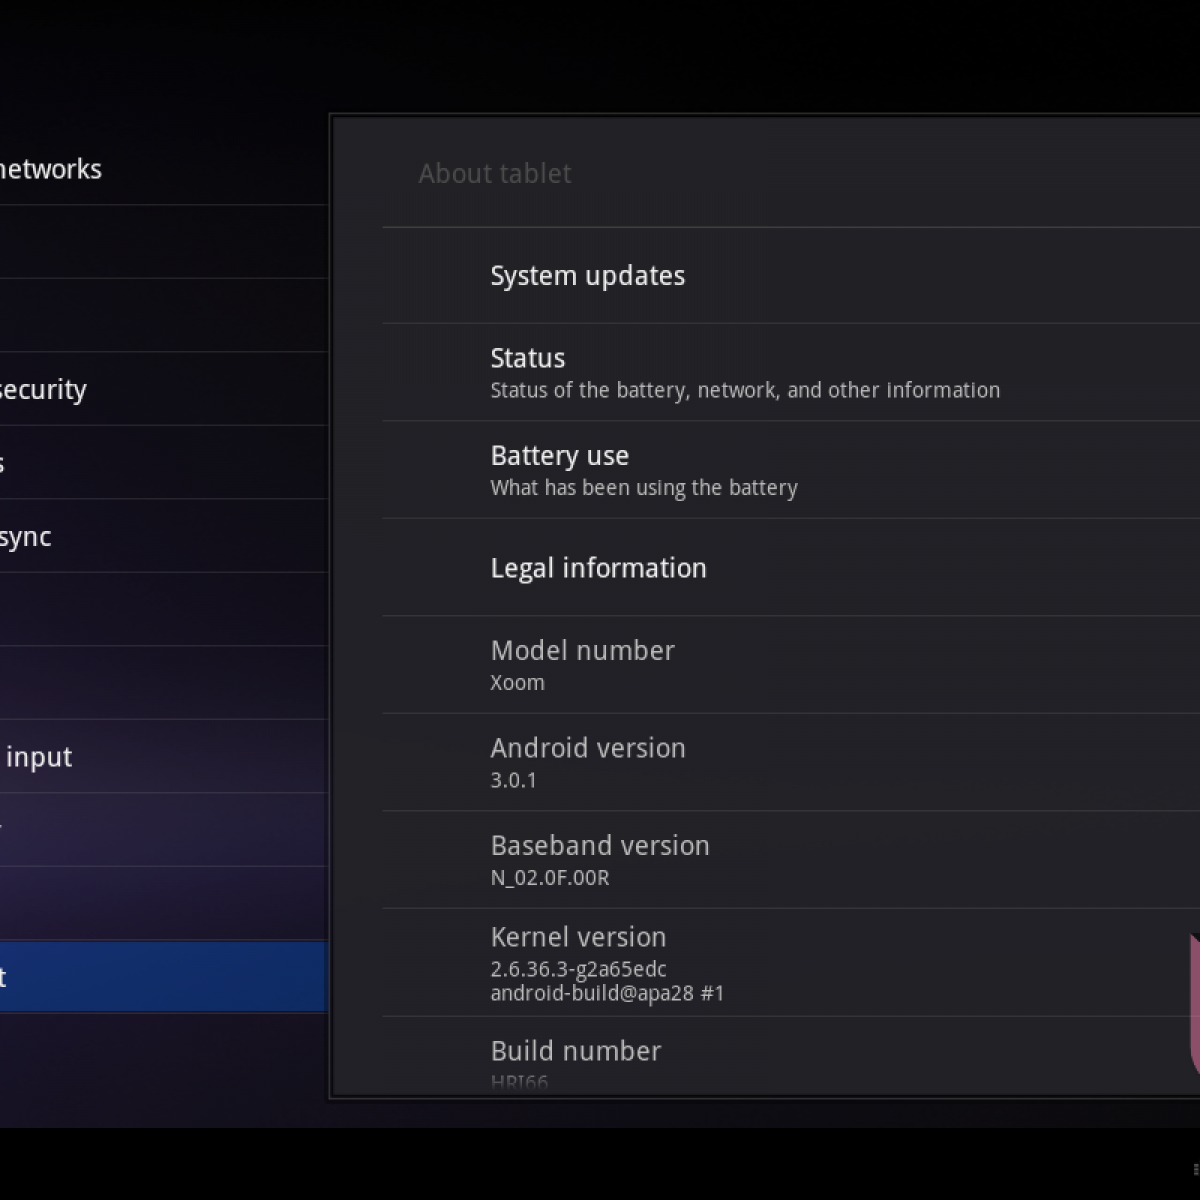Tap the Kernel version row
Image resolution: width=1200 pixels, height=1200 pixels.
tap(606, 963)
